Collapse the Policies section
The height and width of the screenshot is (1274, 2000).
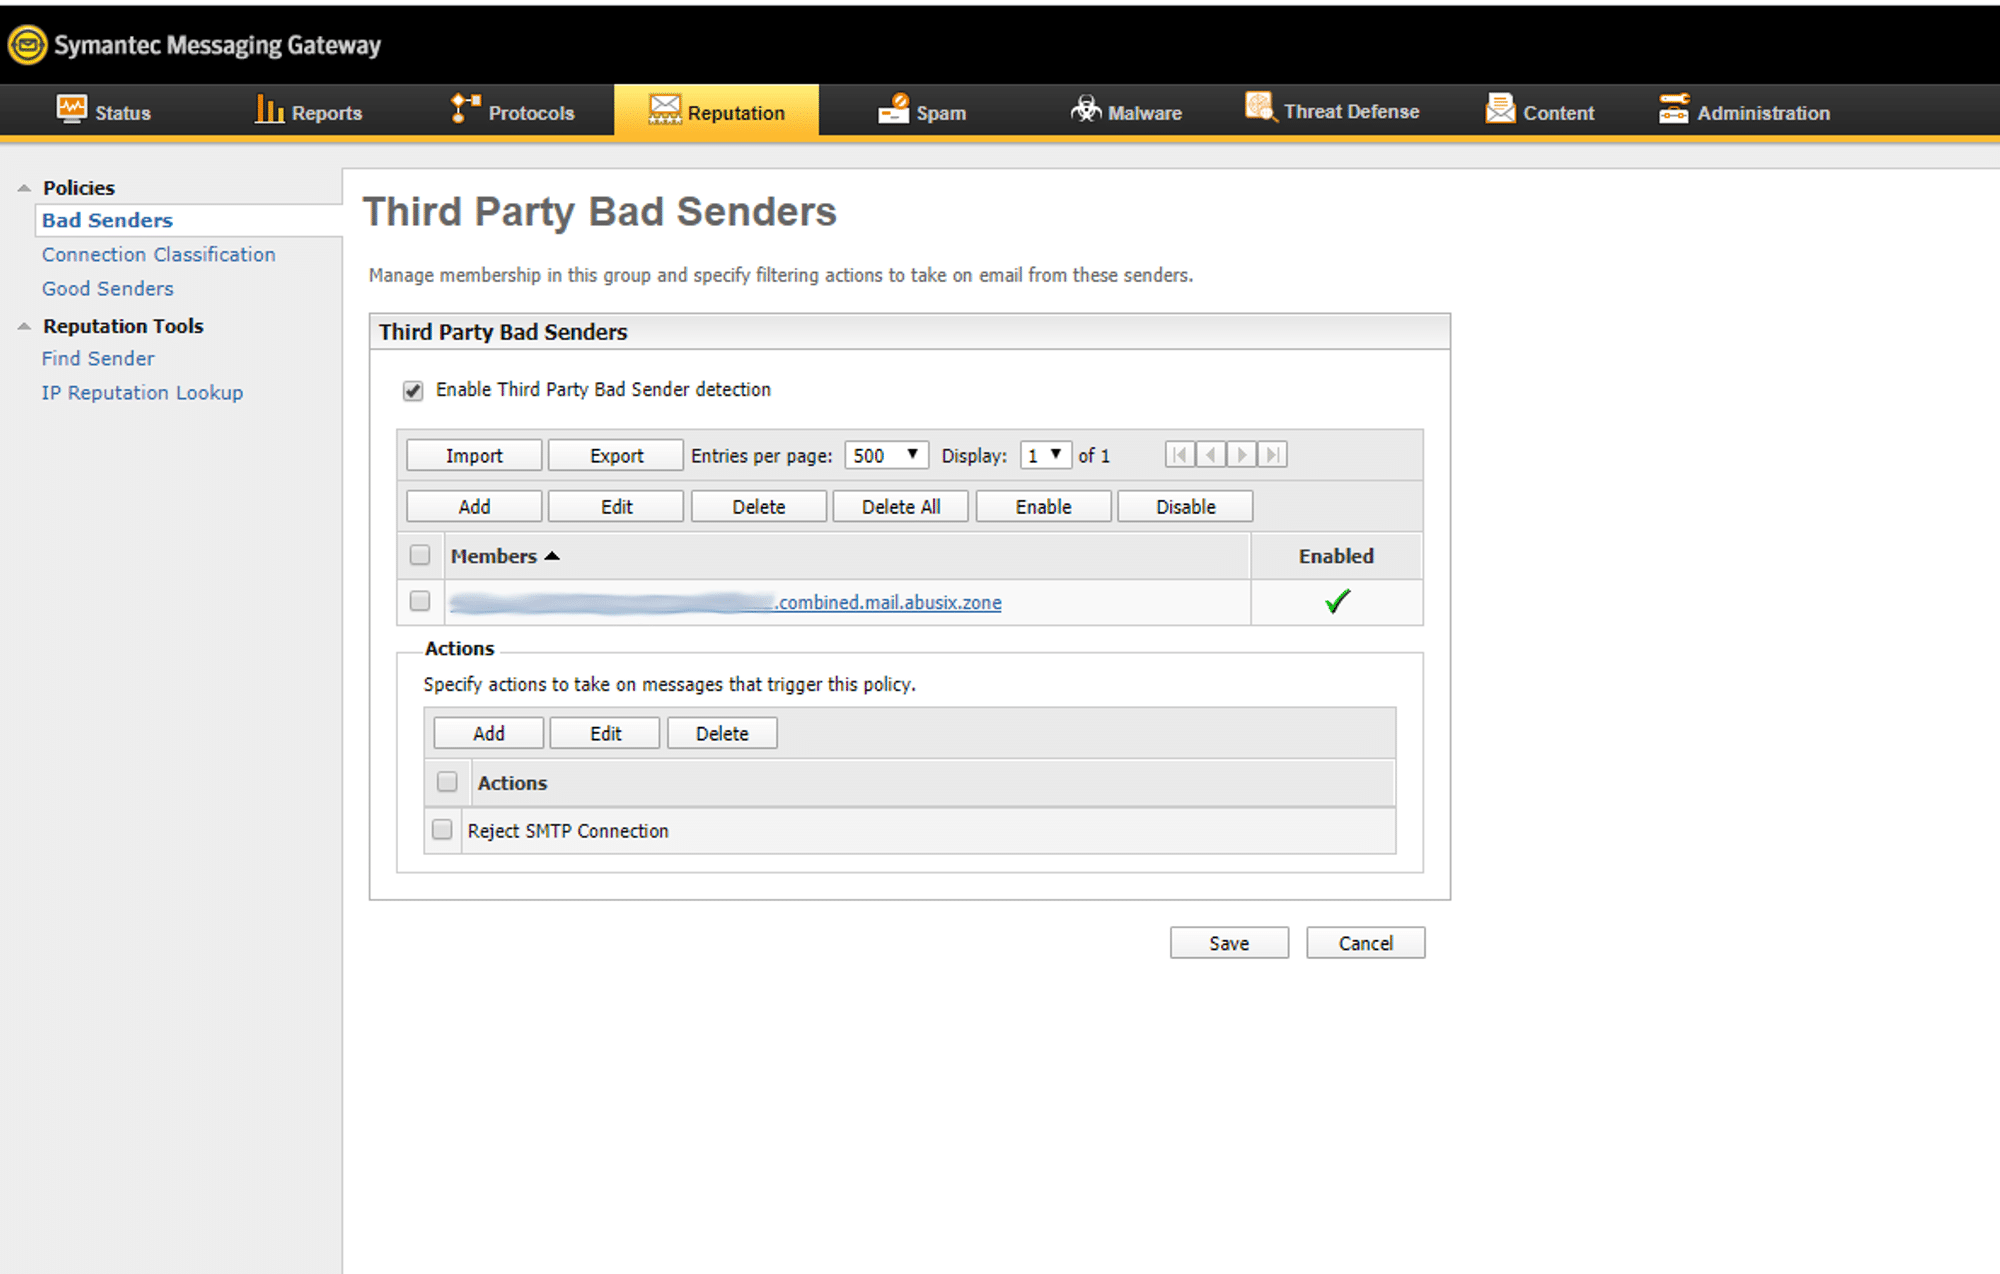tap(24, 188)
